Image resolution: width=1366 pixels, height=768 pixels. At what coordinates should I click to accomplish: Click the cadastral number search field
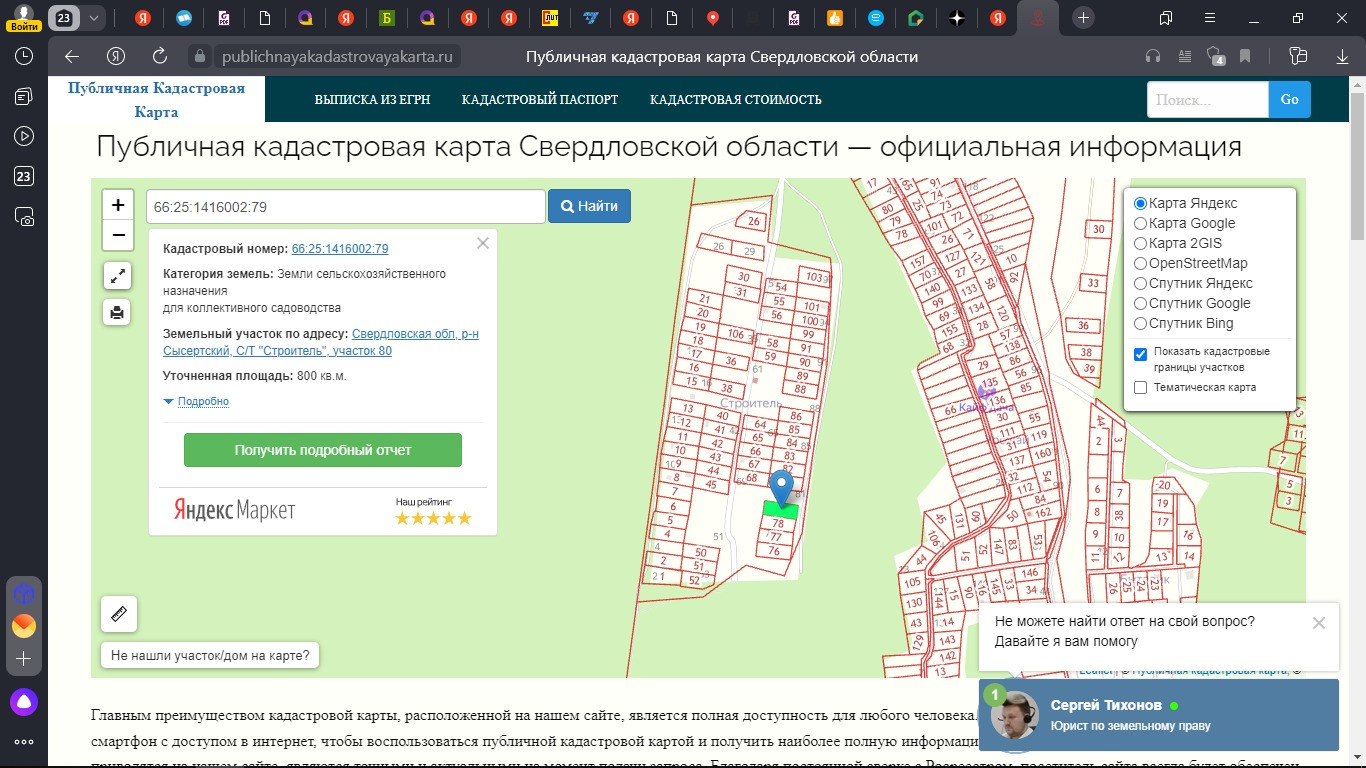coord(345,207)
